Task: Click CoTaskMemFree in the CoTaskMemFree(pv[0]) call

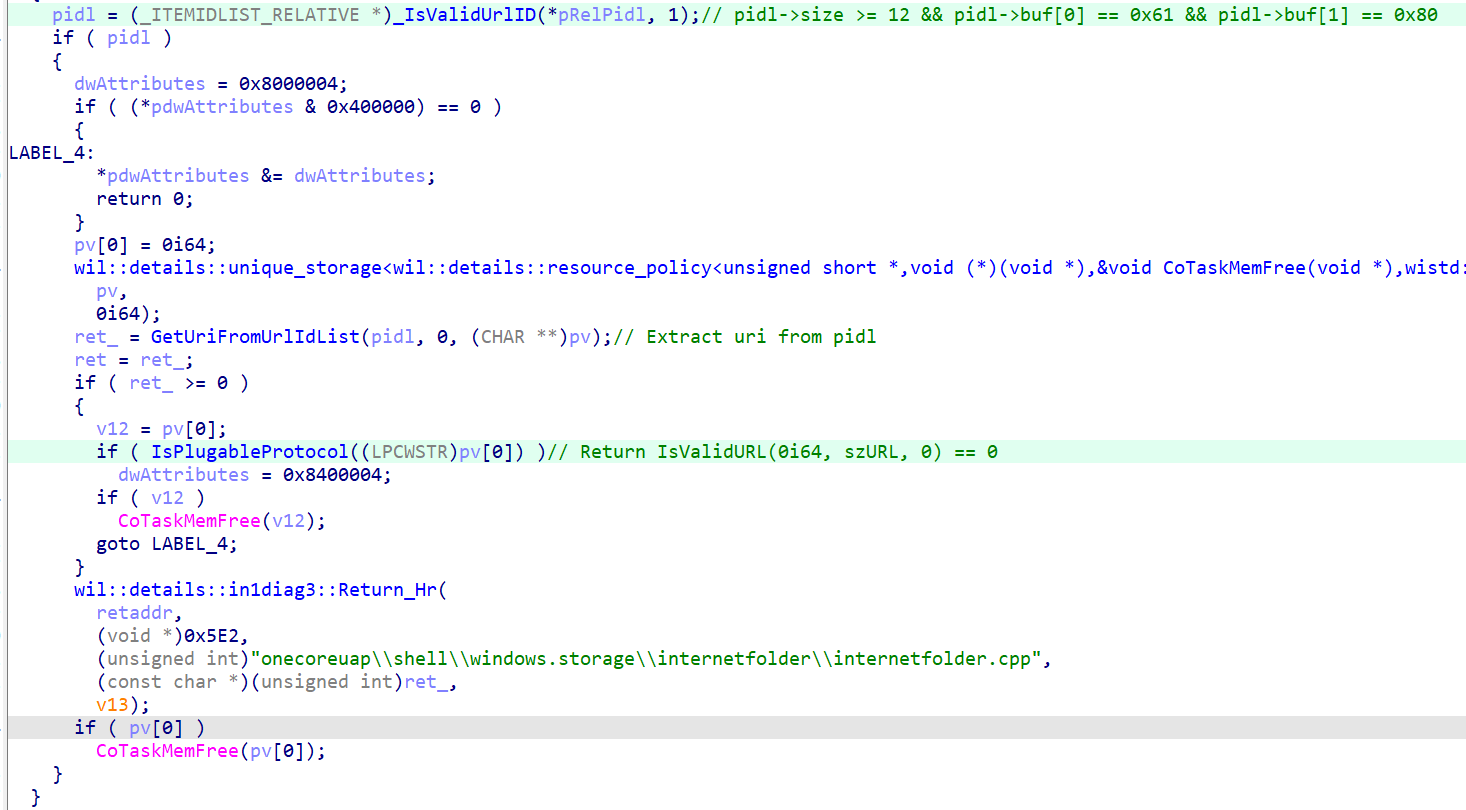Action: (167, 751)
